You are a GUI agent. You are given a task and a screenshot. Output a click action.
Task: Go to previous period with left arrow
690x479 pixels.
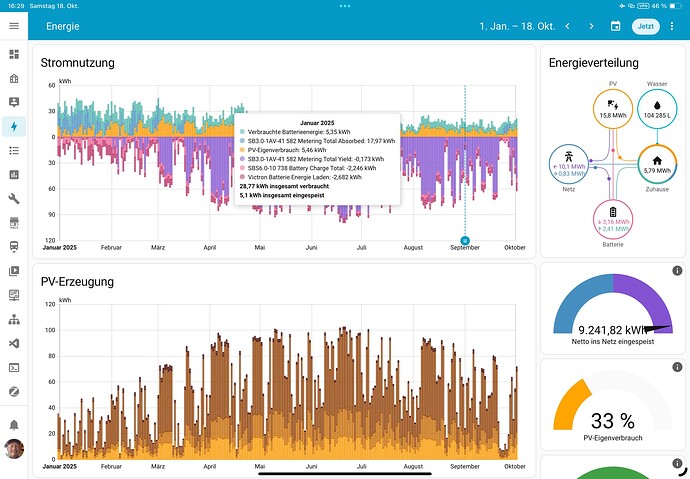coord(568,26)
